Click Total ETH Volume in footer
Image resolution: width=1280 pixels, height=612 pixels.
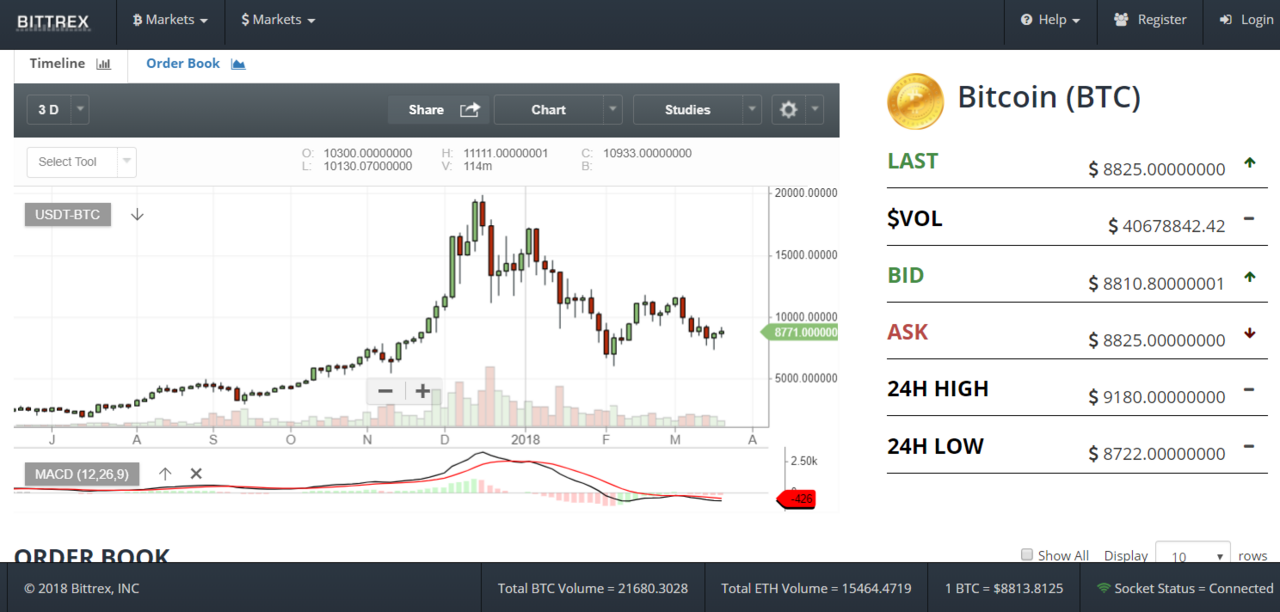coord(816,588)
